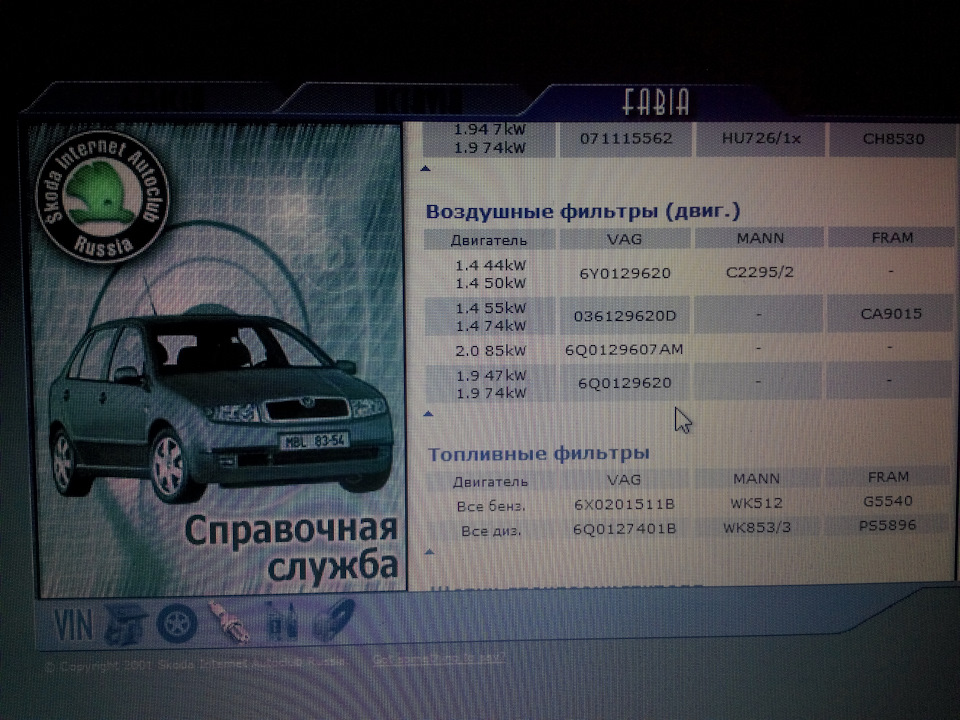960x720 pixels.
Task: Select FRAM code G5540
Action: click(888, 501)
